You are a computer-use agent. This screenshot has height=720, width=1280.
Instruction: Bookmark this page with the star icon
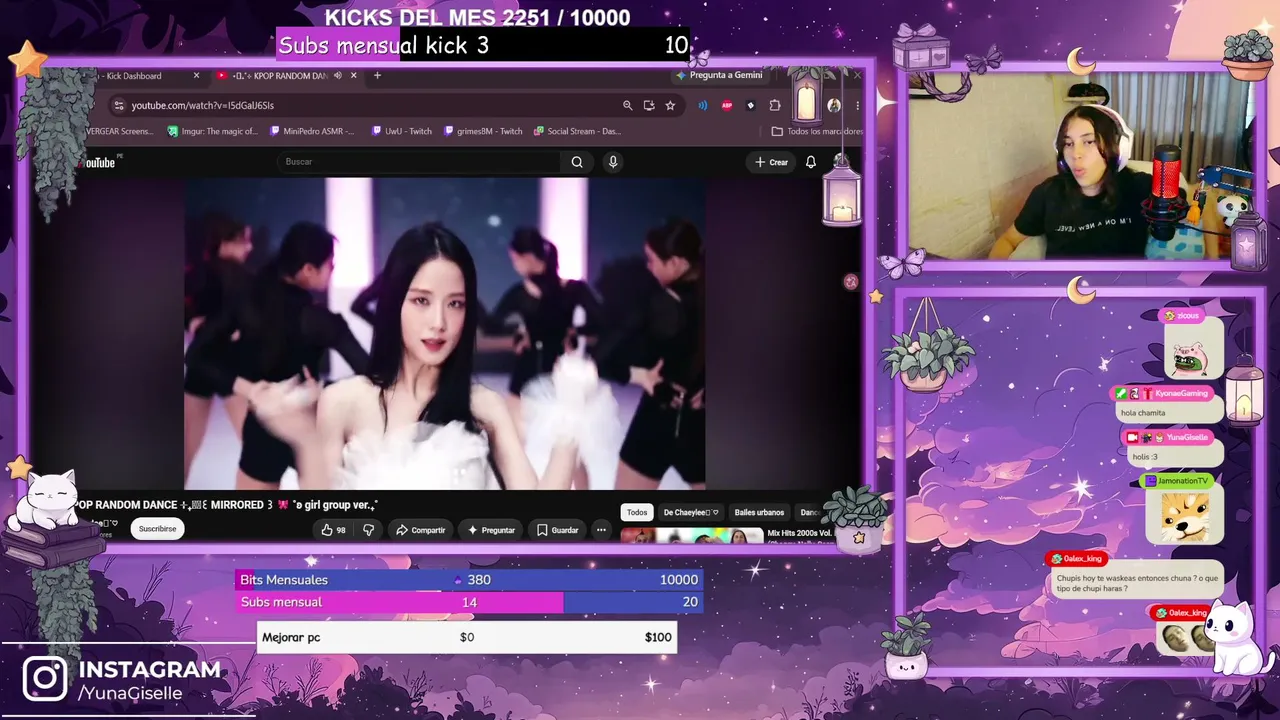670,105
